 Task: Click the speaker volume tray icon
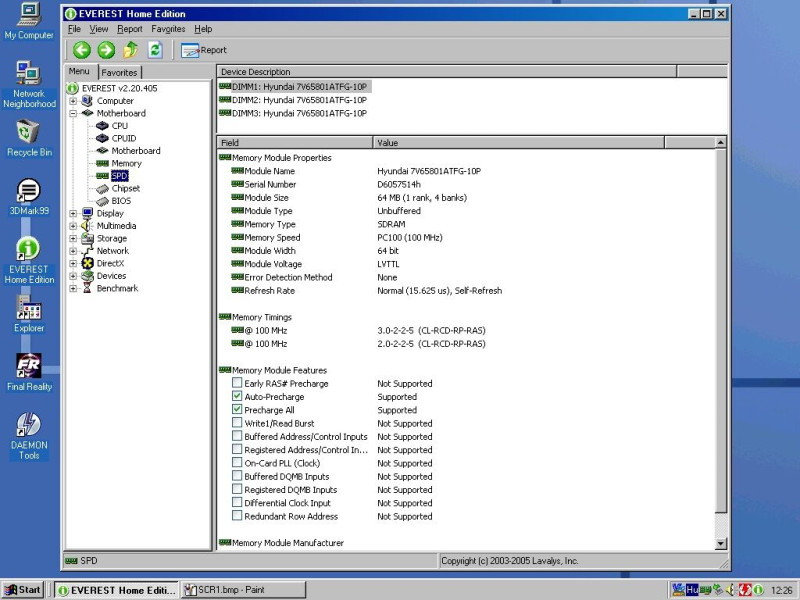[731, 590]
